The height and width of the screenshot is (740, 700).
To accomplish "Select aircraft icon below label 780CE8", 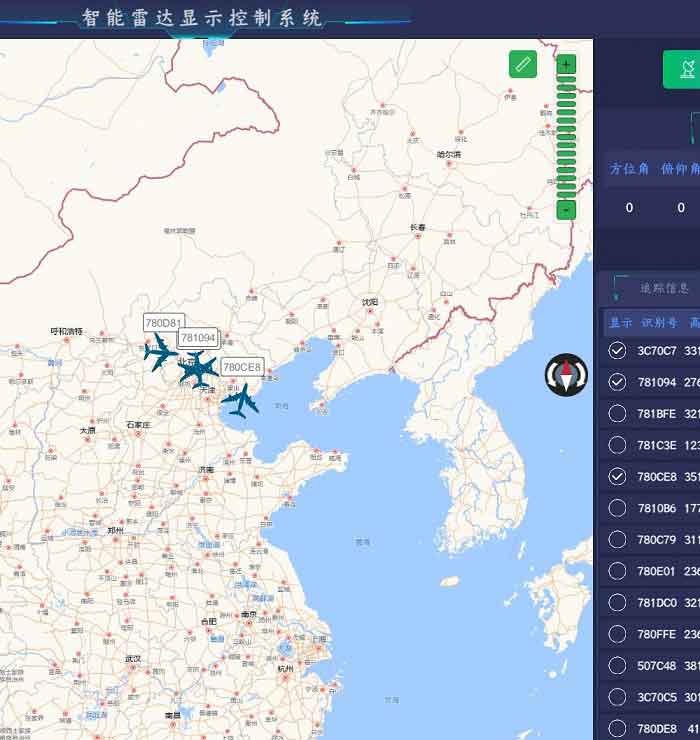I will [x=240, y=401].
